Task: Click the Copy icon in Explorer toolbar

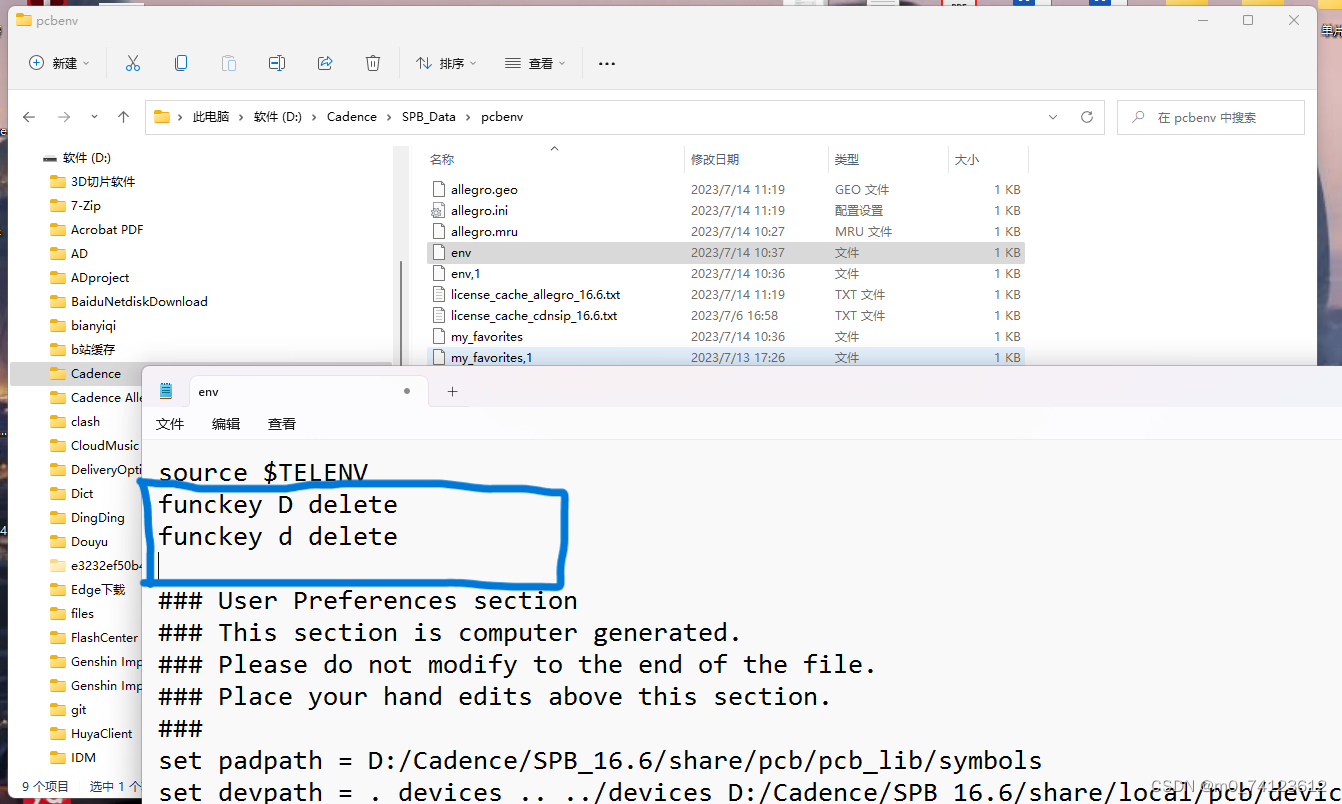Action: point(181,63)
